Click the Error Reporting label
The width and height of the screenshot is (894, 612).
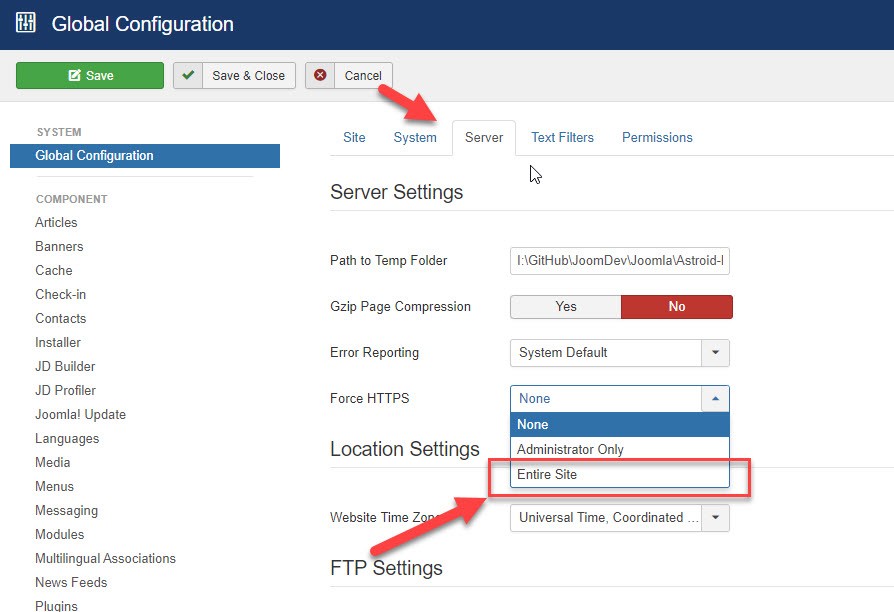374,352
